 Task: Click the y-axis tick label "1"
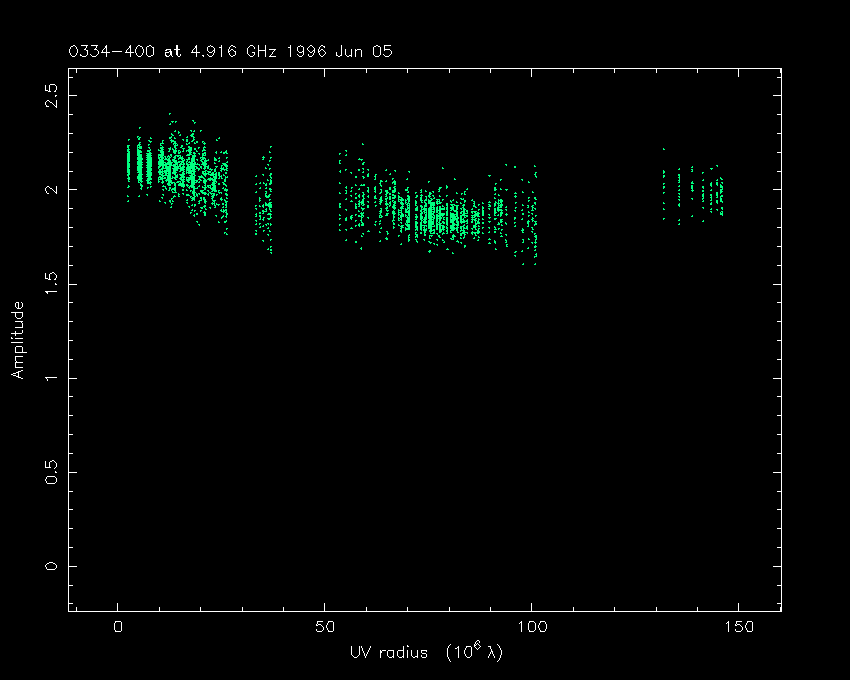point(54,378)
